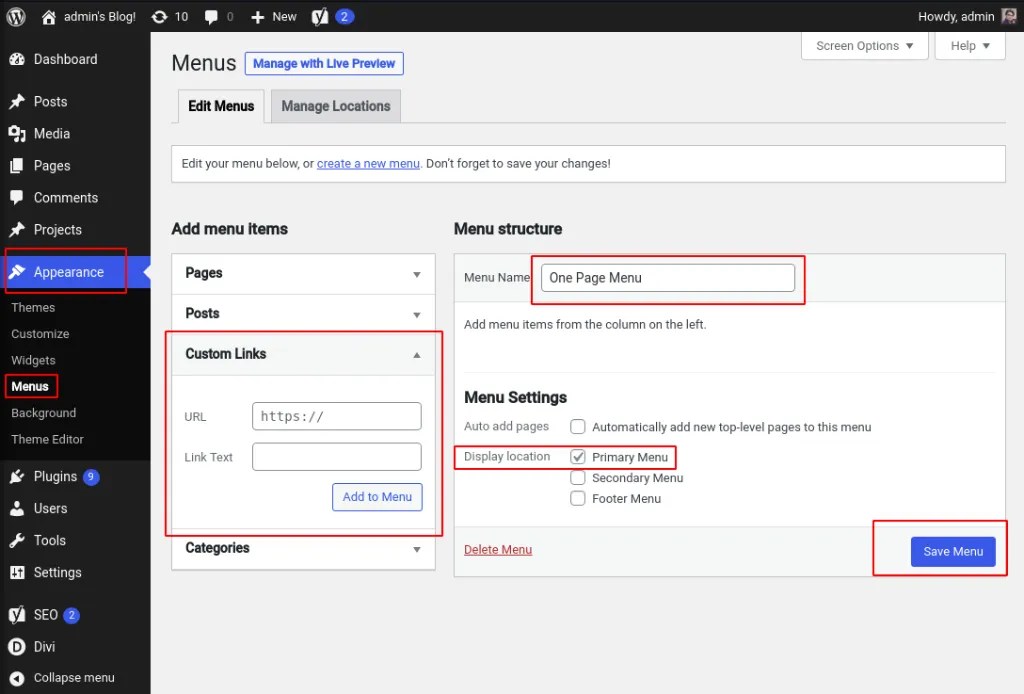Enable the Secondary Menu display location

click(578, 478)
